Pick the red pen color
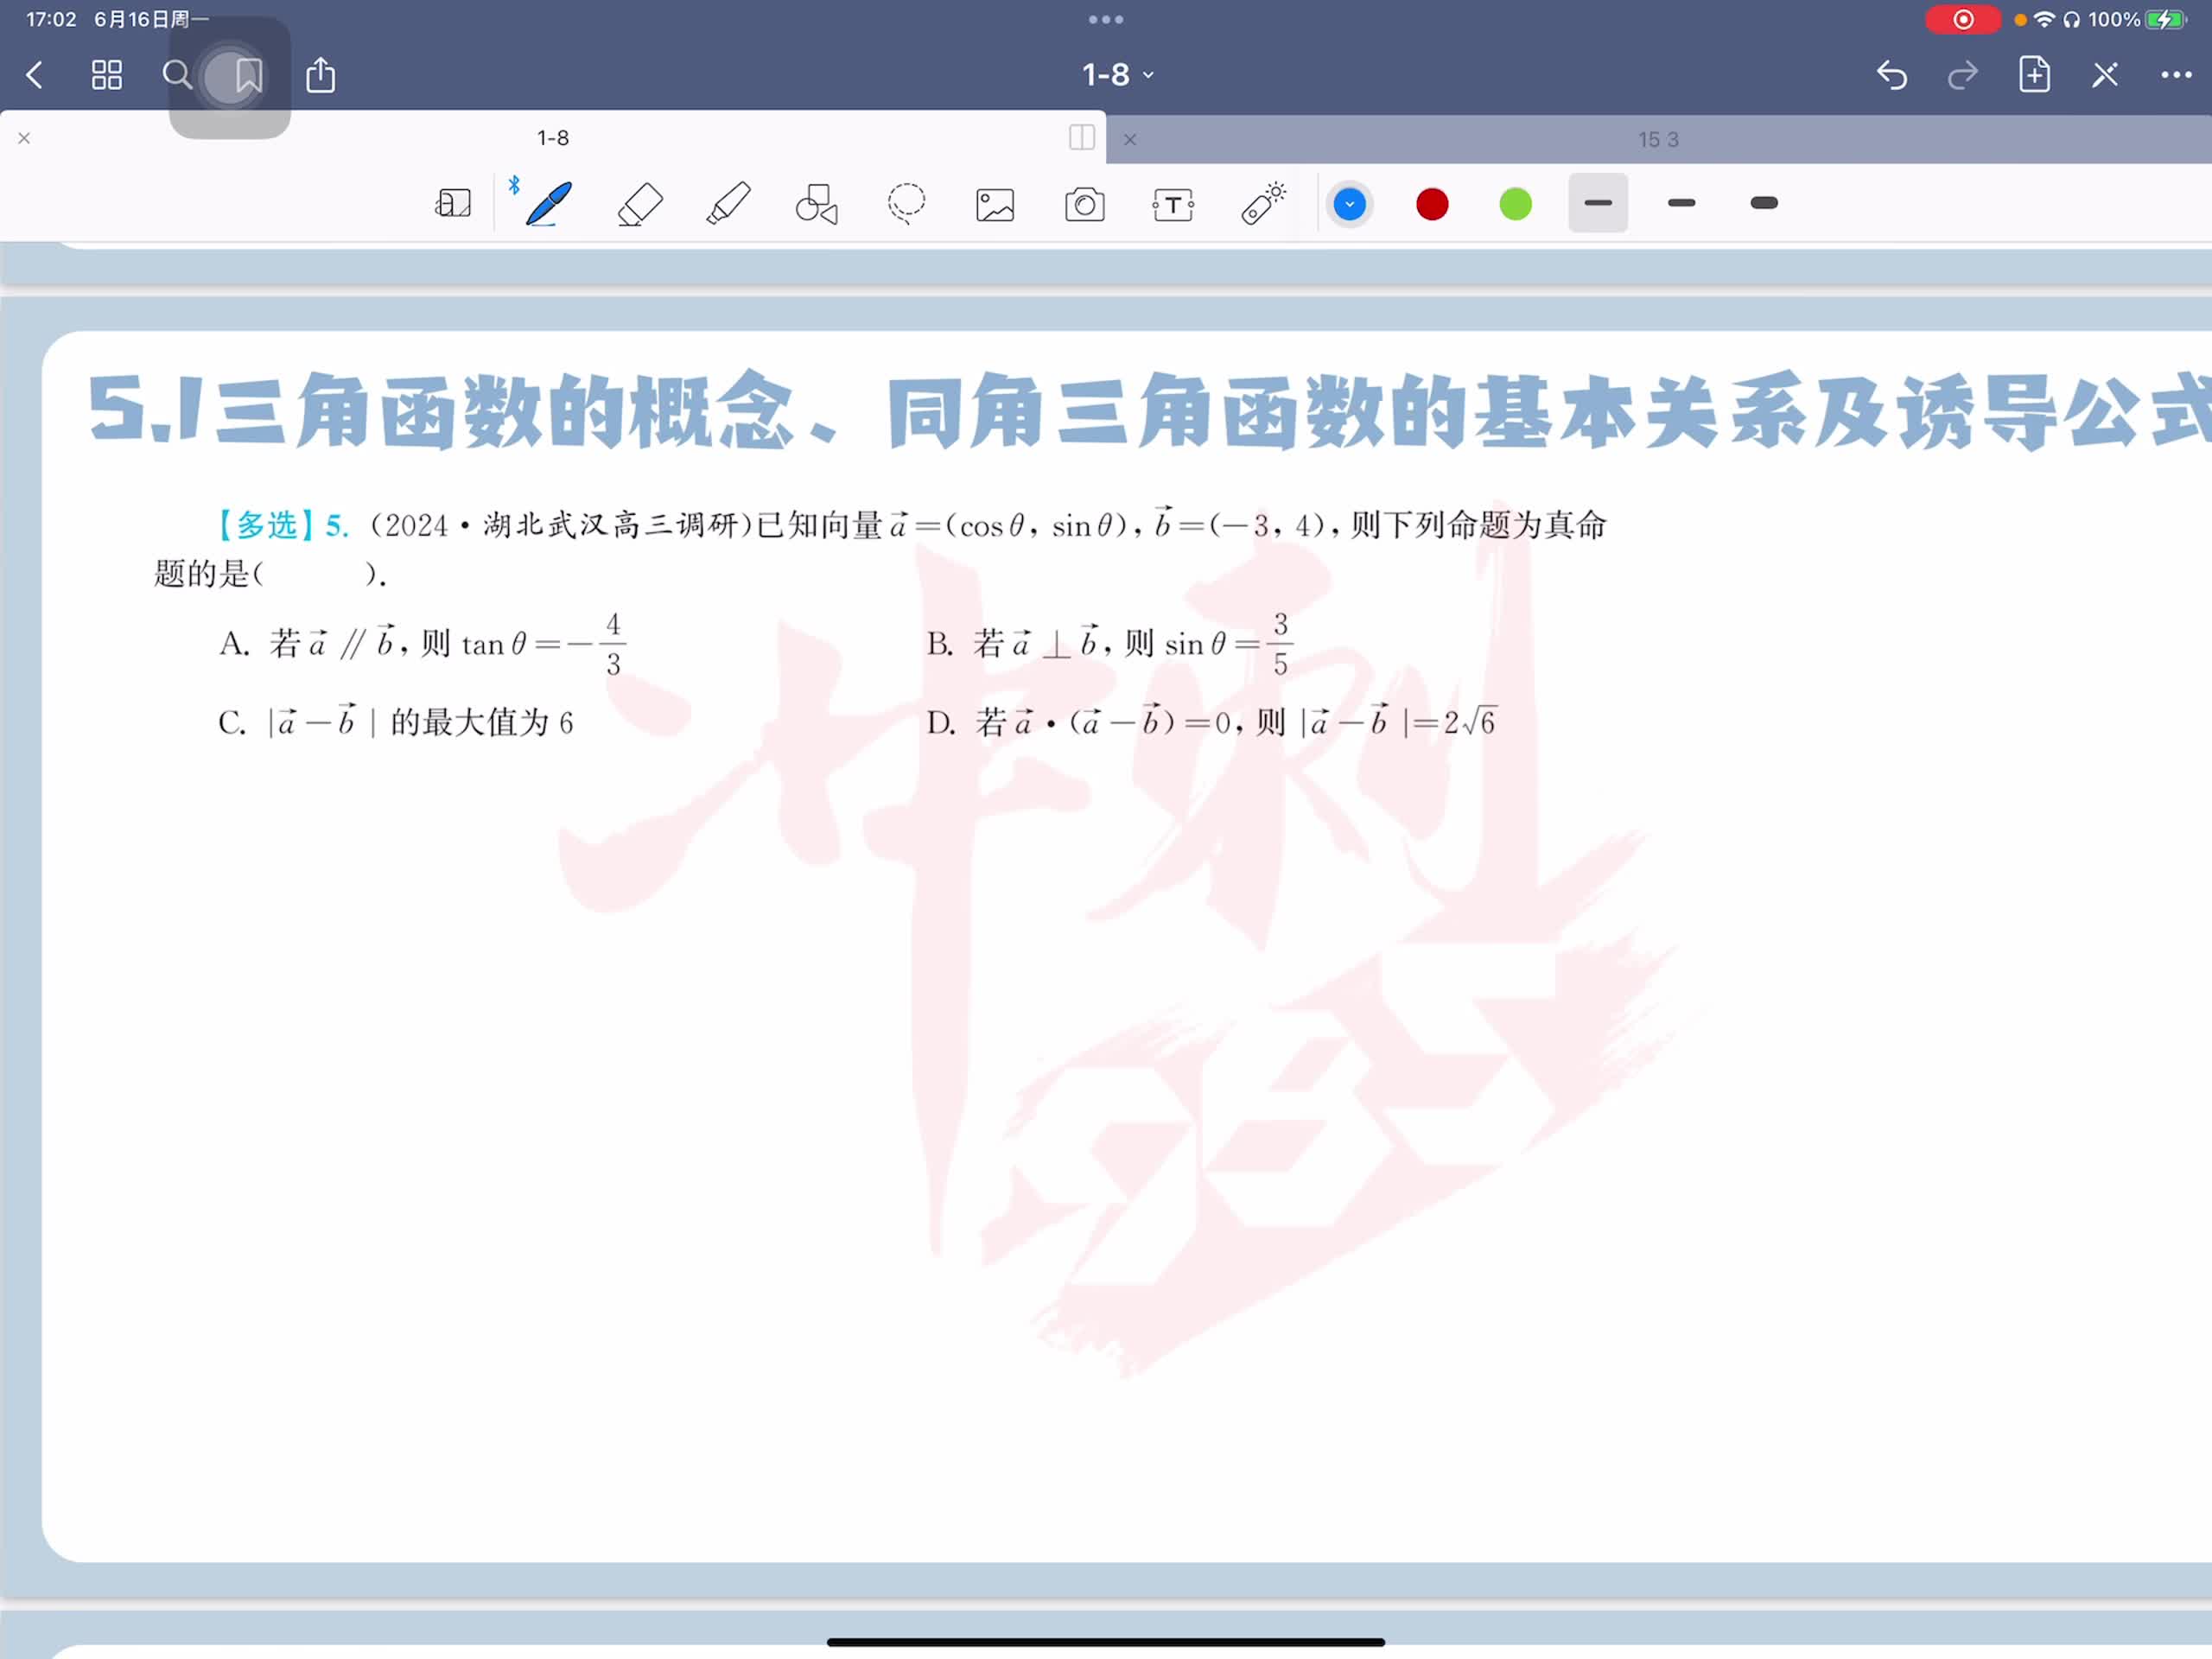The width and height of the screenshot is (2212, 1659). pyautogui.click(x=1432, y=205)
